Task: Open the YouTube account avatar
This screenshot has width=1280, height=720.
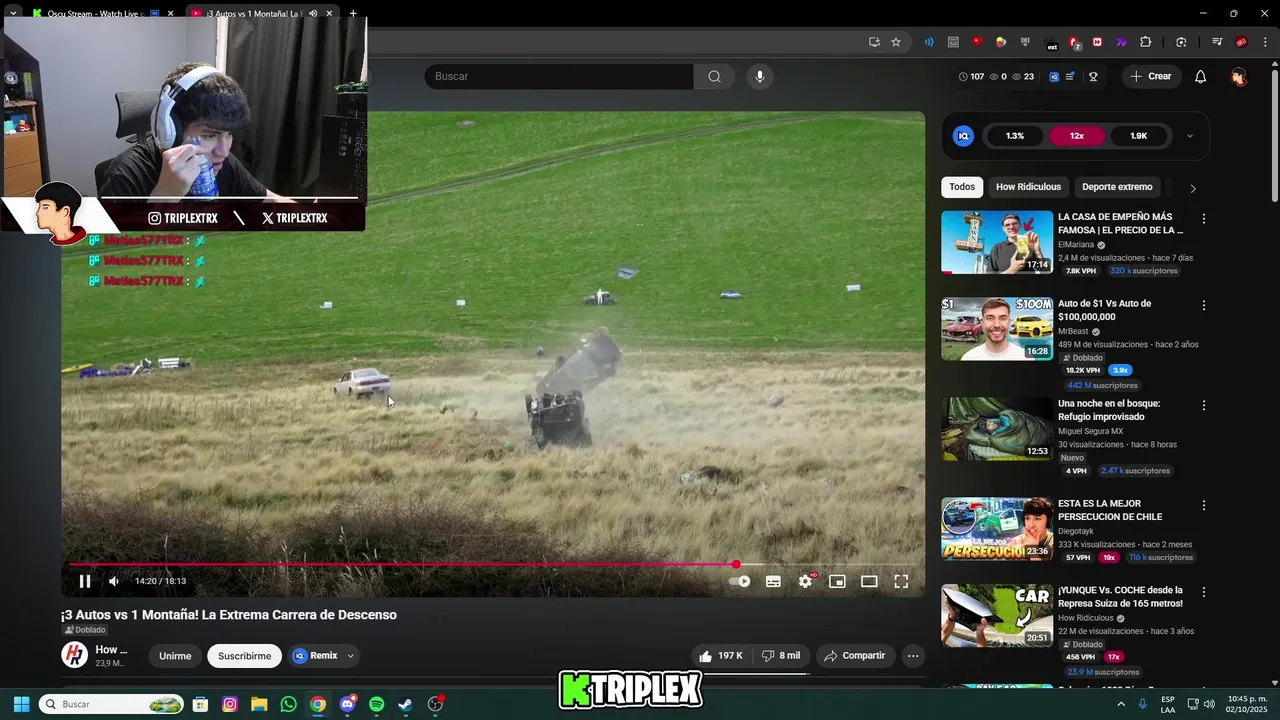Action: tap(1239, 77)
